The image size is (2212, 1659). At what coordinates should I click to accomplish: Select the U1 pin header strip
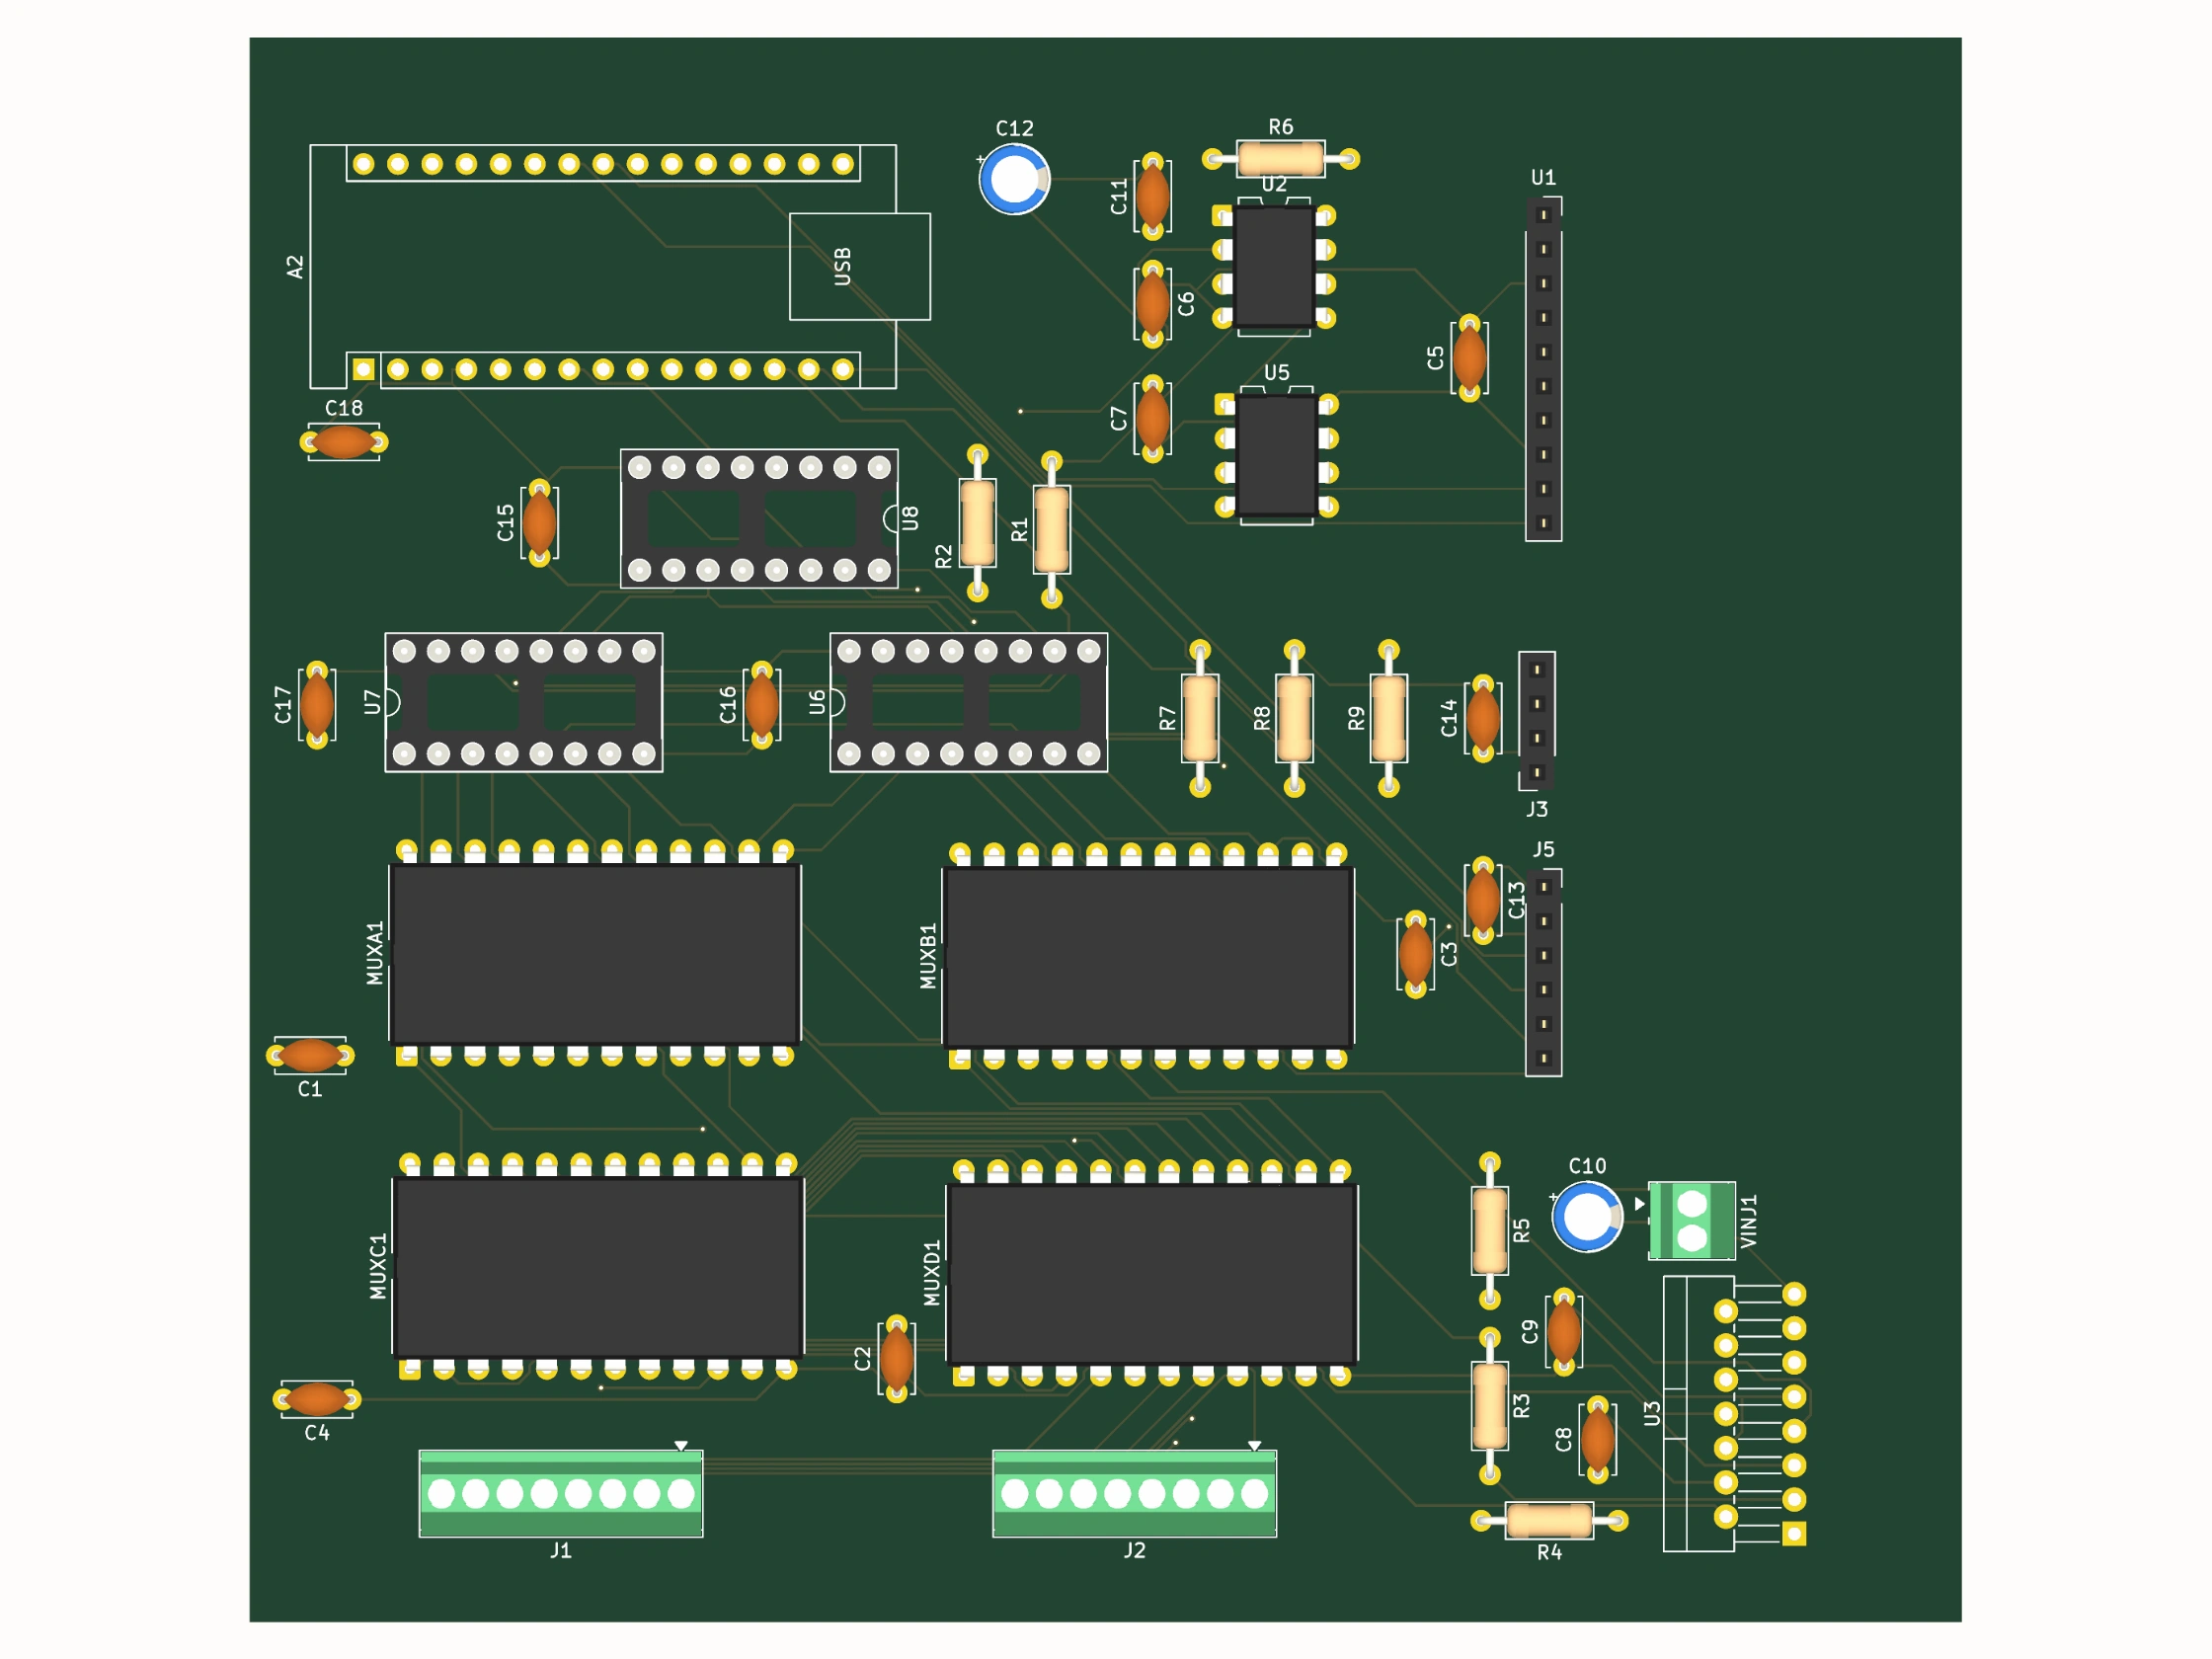pos(1543,369)
